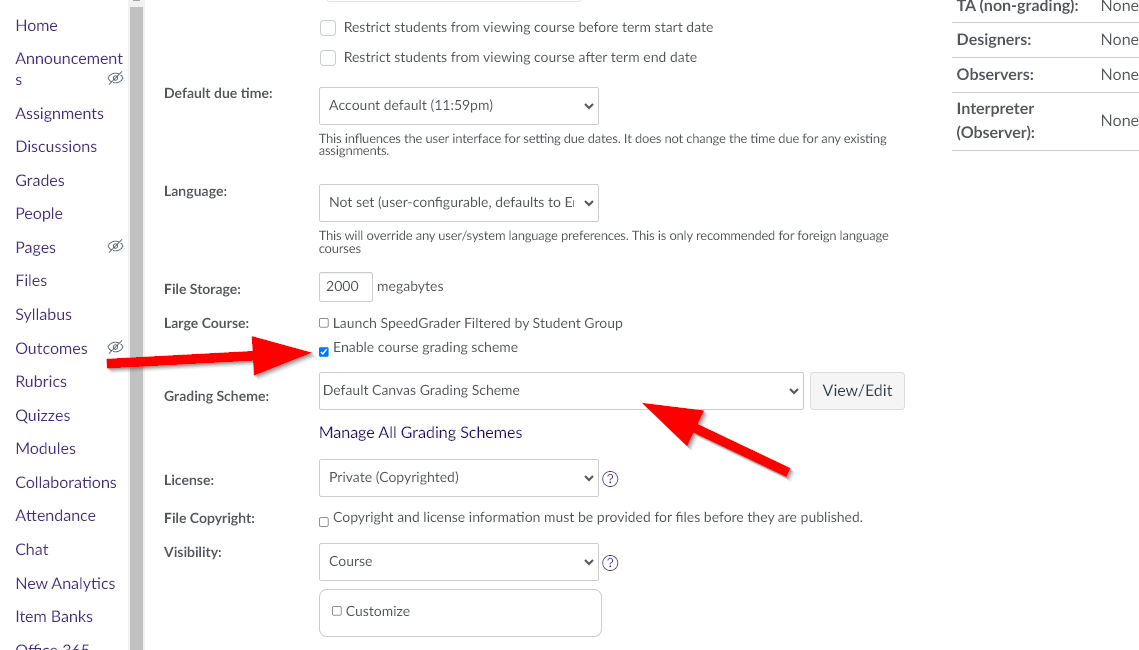This screenshot has width=1139, height=650.
Task: Open the Grading Scheme dropdown
Action: [561, 391]
